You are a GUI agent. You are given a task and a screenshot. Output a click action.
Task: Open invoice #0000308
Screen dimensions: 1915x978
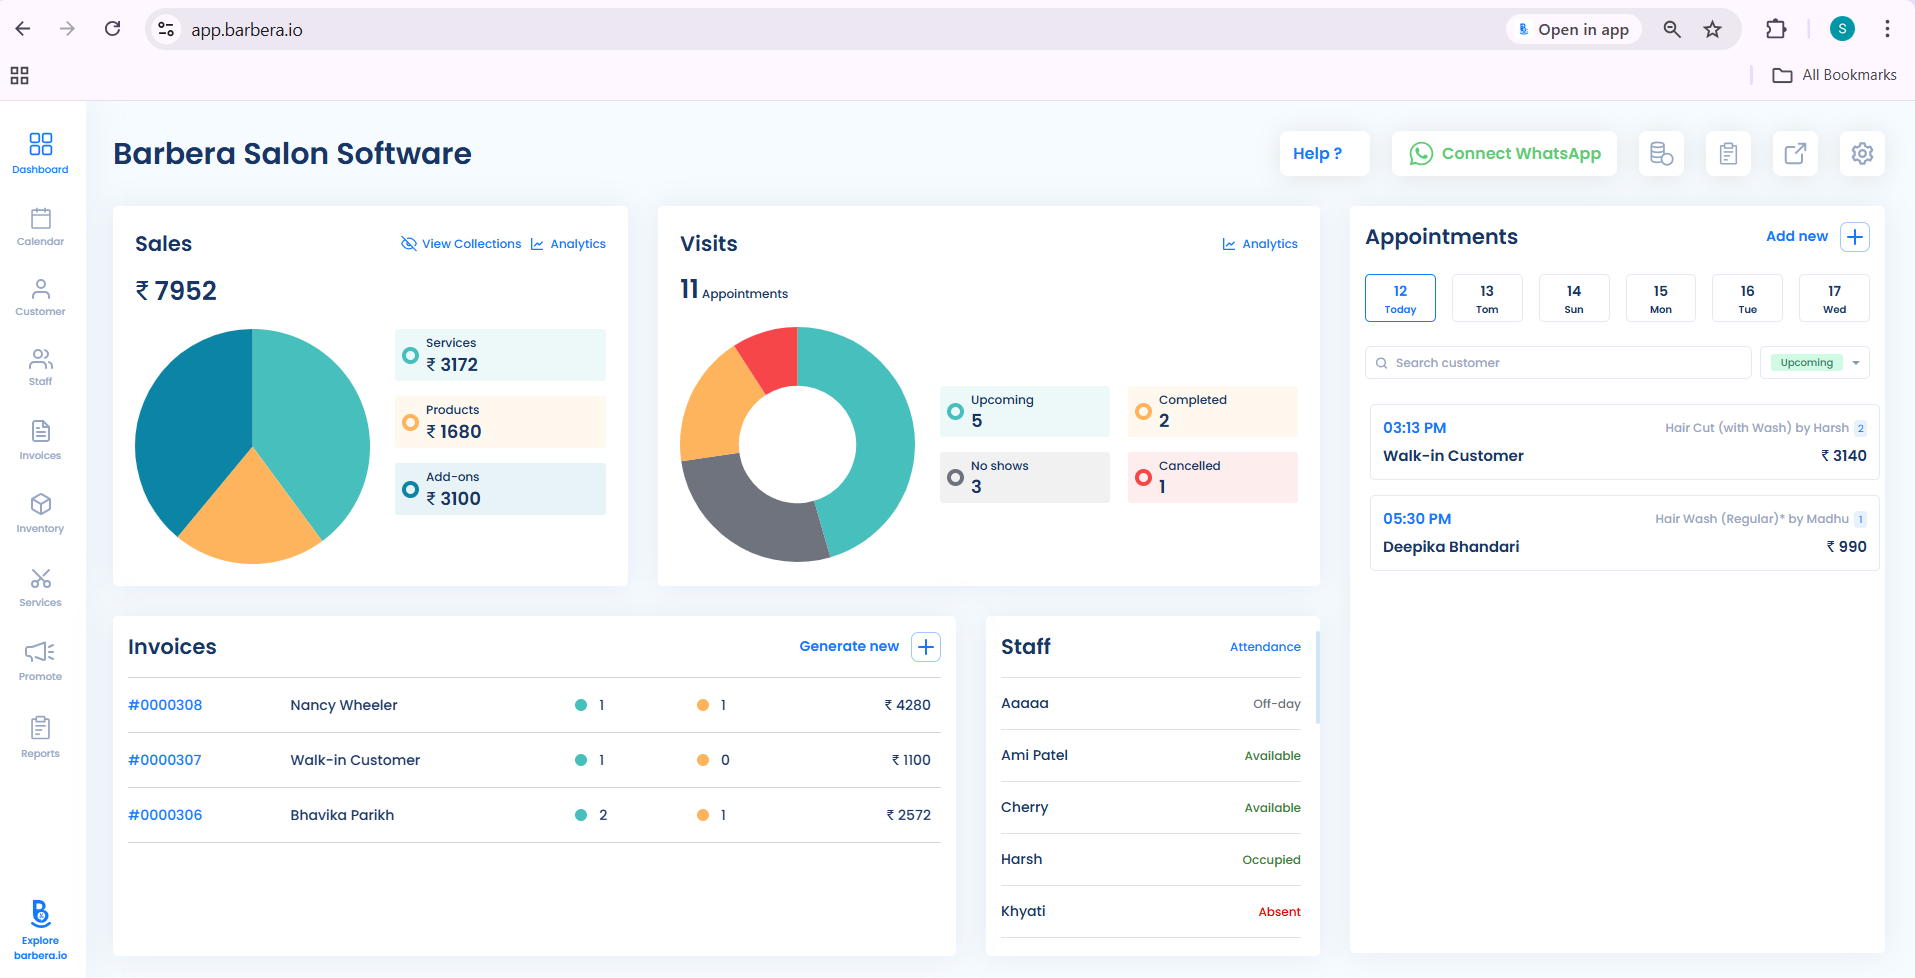165,705
